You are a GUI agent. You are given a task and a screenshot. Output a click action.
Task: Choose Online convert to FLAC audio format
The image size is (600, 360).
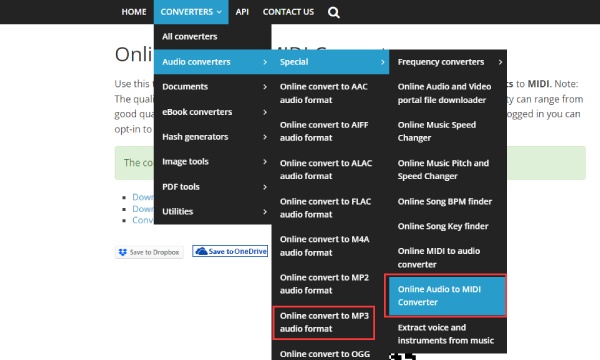tap(330, 208)
